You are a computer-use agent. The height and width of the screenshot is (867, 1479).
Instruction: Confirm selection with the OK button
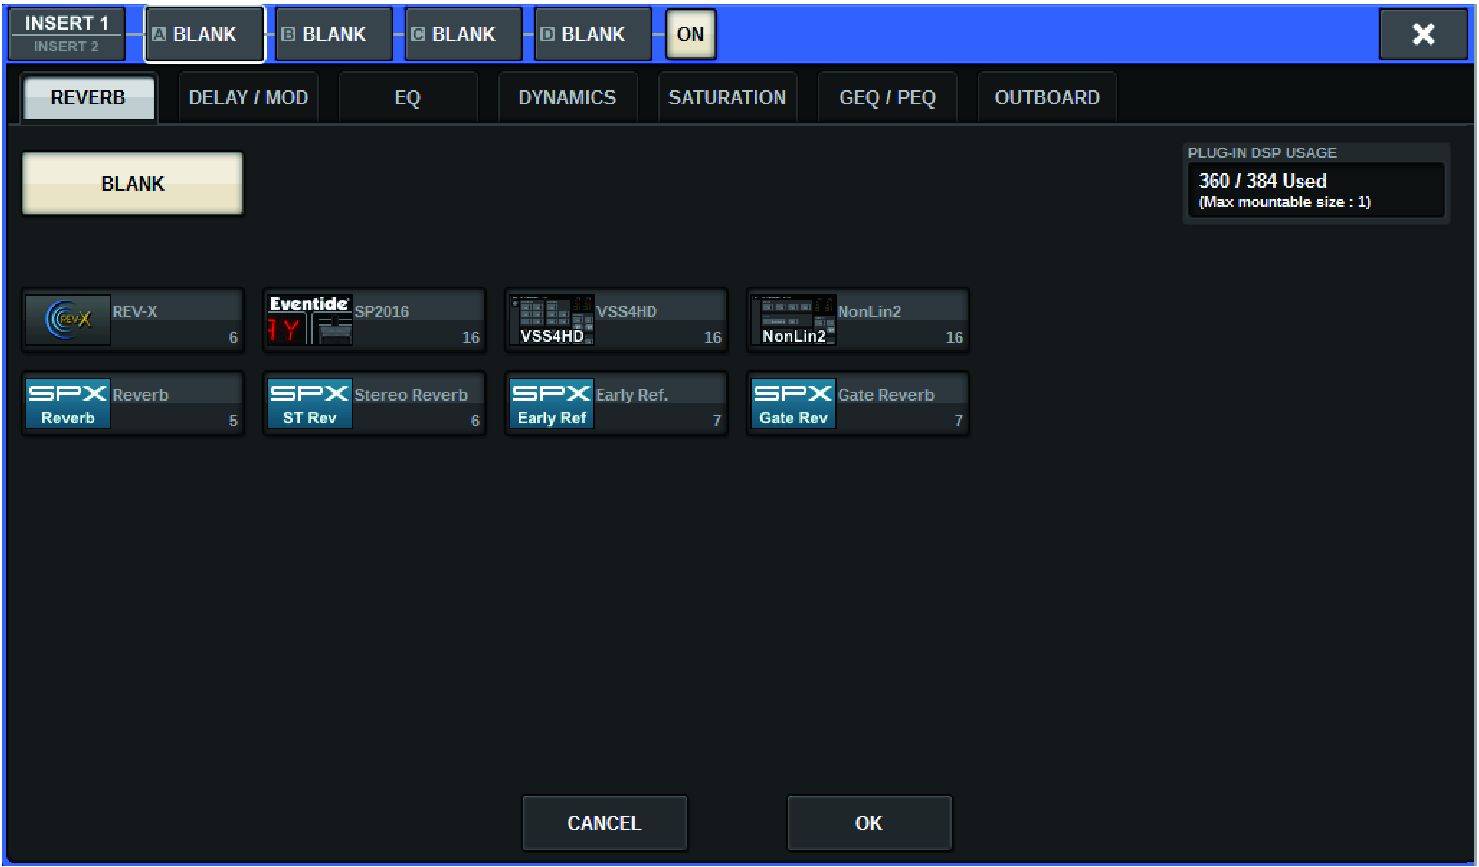[x=869, y=823]
